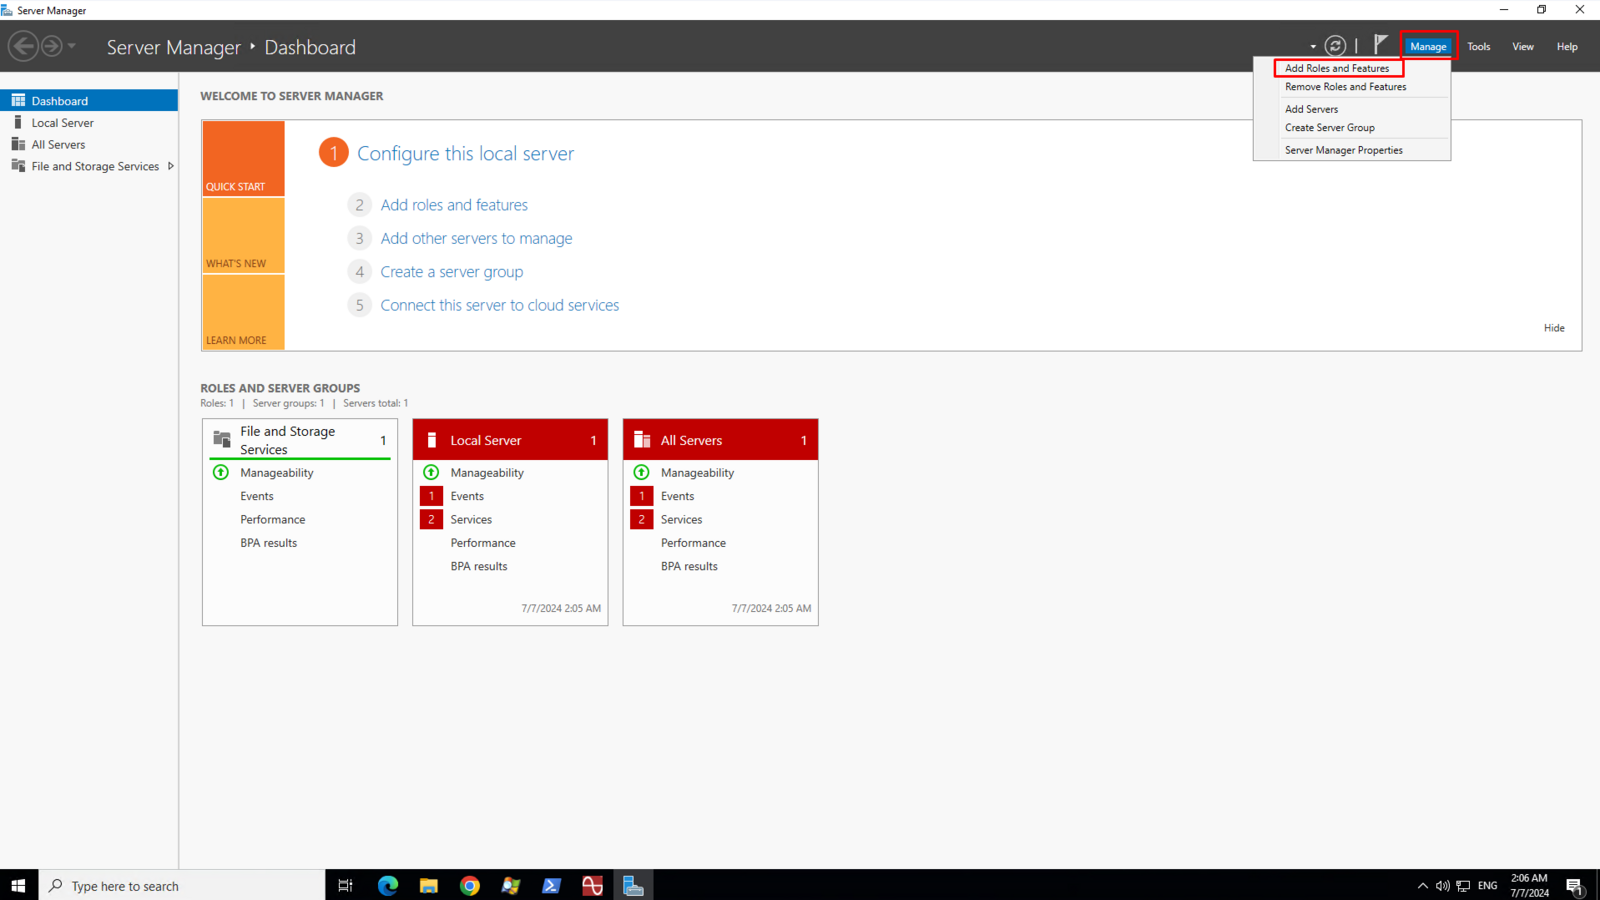Switch to the WHAT'S NEW tab

243,236
